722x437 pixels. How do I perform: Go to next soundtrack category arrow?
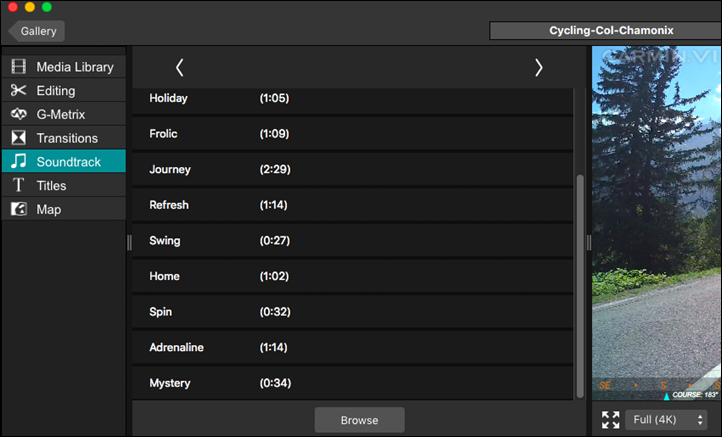click(538, 67)
